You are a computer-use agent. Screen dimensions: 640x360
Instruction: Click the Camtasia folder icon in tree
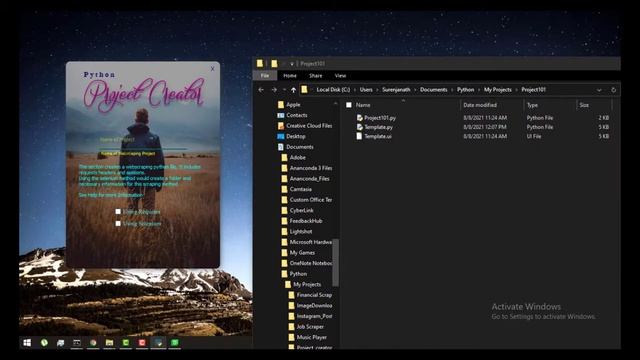tap(284, 189)
